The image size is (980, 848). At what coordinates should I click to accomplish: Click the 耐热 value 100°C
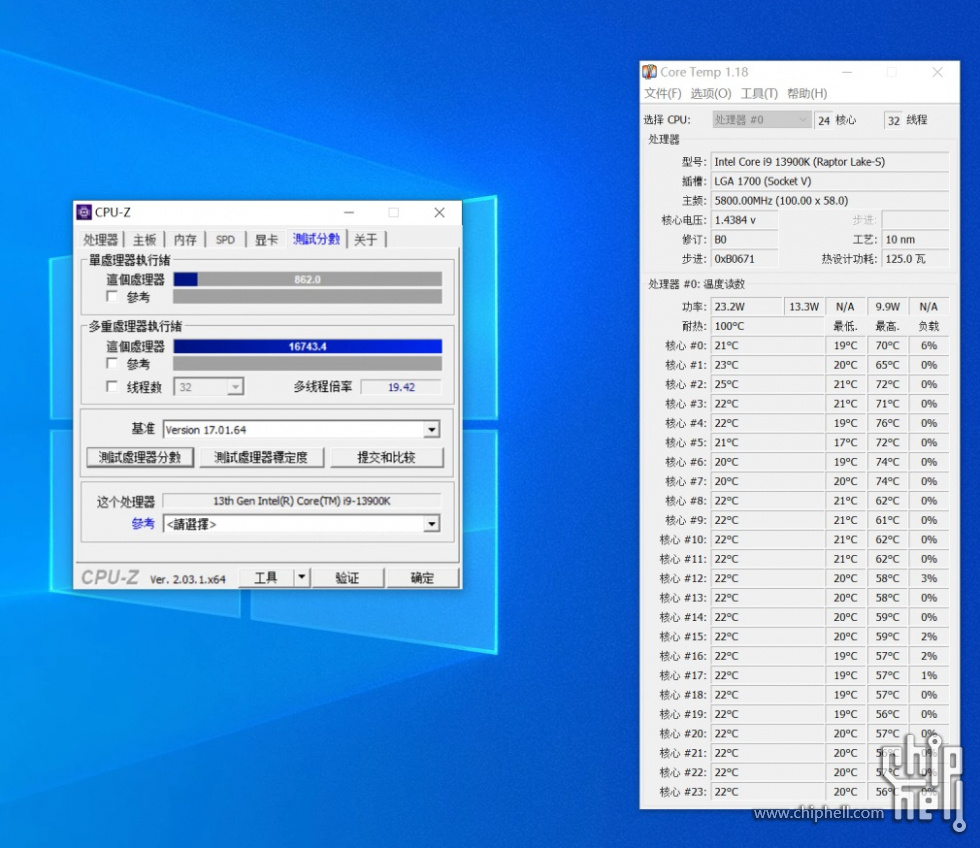[767, 326]
